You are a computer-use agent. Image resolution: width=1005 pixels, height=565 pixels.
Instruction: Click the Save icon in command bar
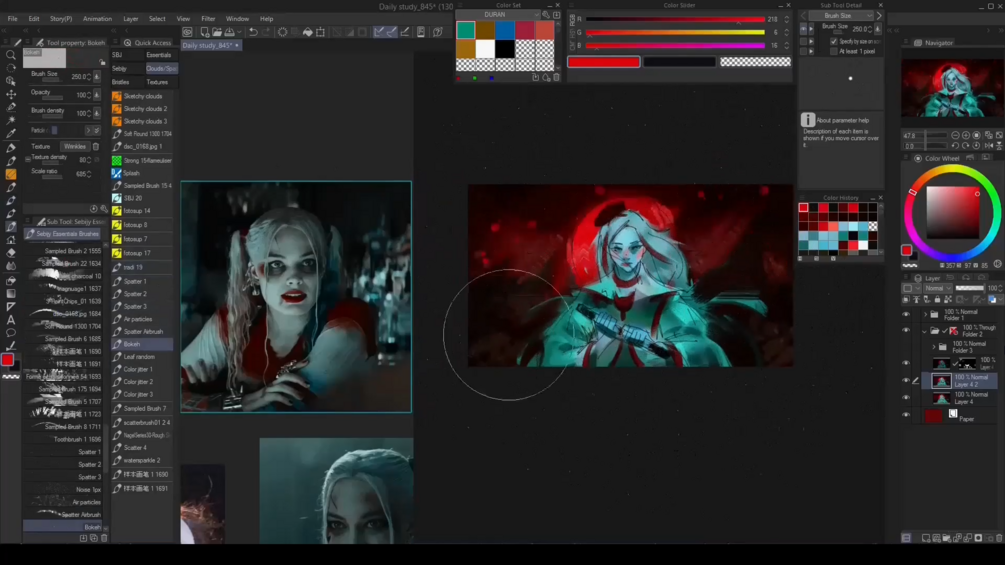point(229,32)
